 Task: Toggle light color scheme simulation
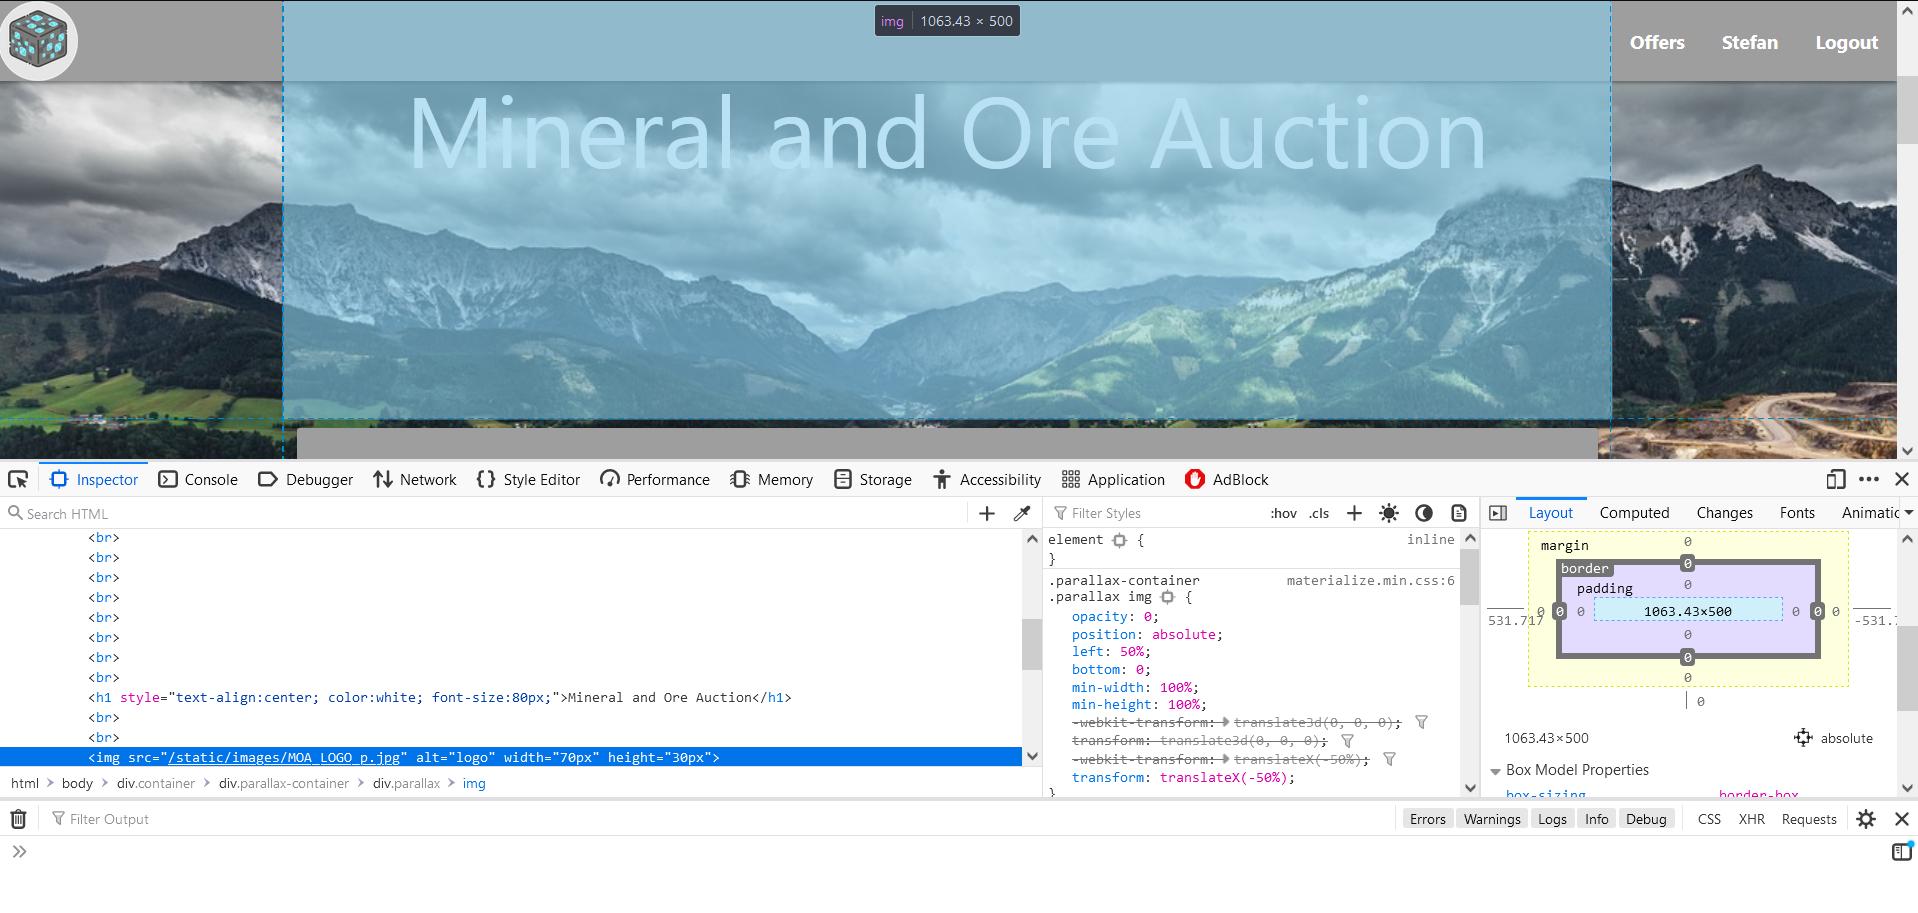[x=1389, y=513]
